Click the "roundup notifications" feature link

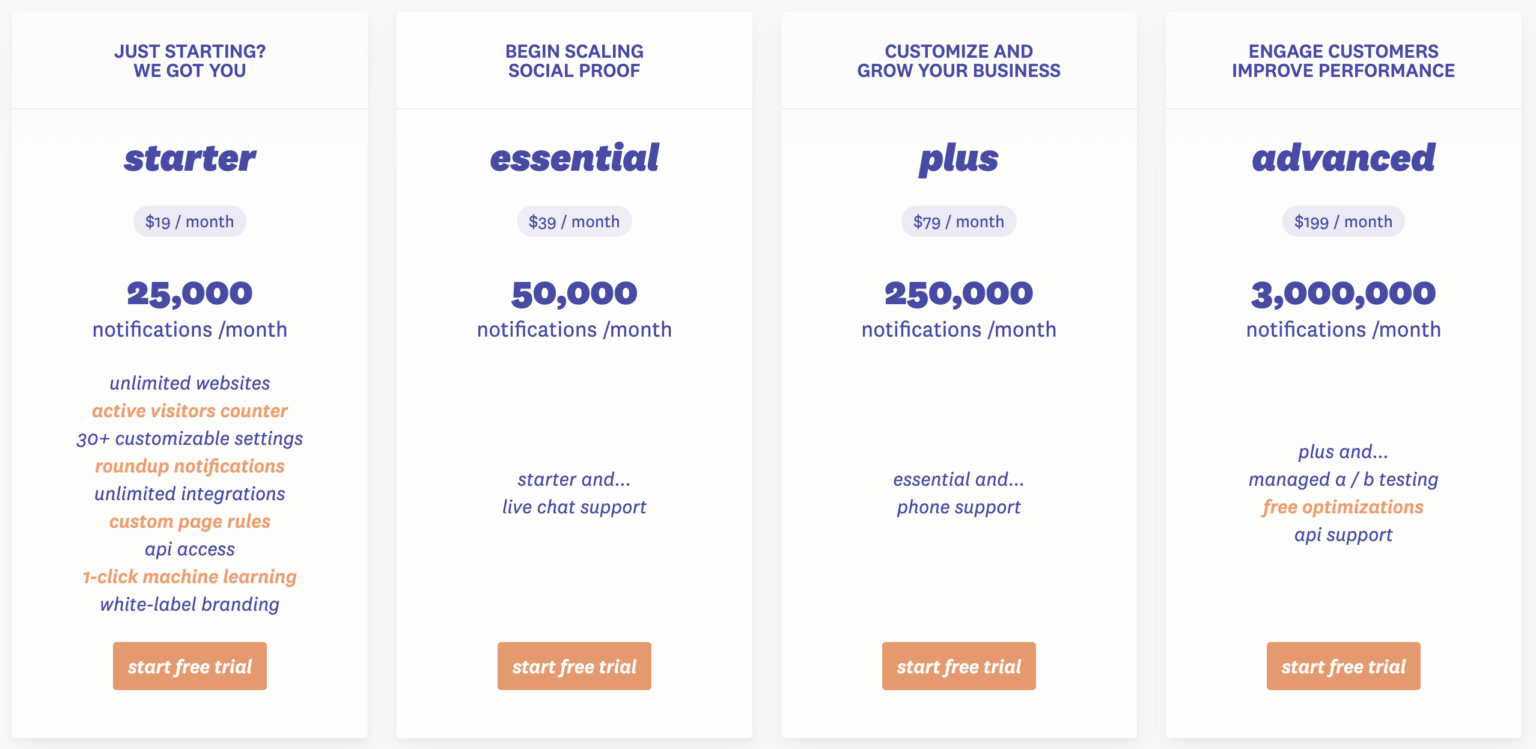coord(190,466)
